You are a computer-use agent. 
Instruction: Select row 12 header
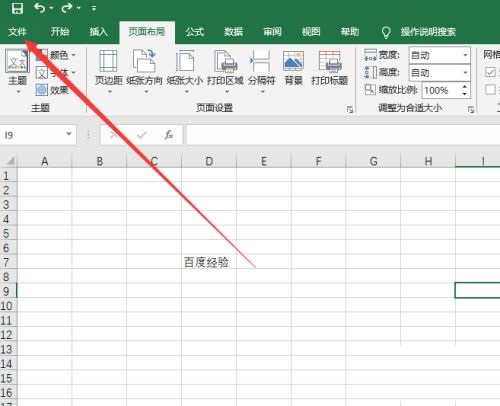[x=8, y=334]
